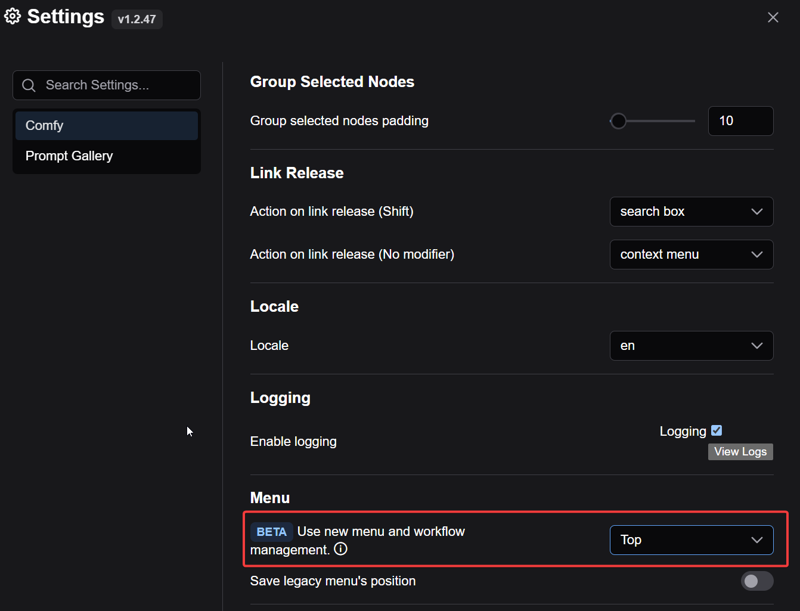Screen dimensions: 800x611
Task: Expand the No modifier link release dropdown
Action: (691, 254)
